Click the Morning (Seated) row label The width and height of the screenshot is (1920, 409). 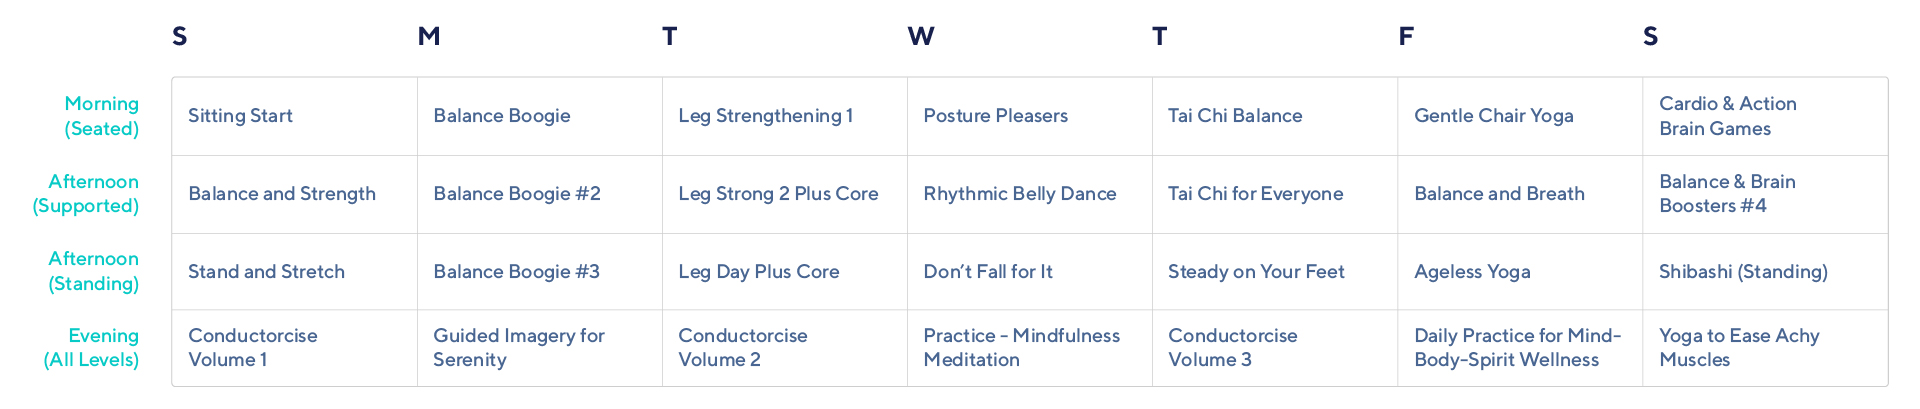(x=101, y=116)
